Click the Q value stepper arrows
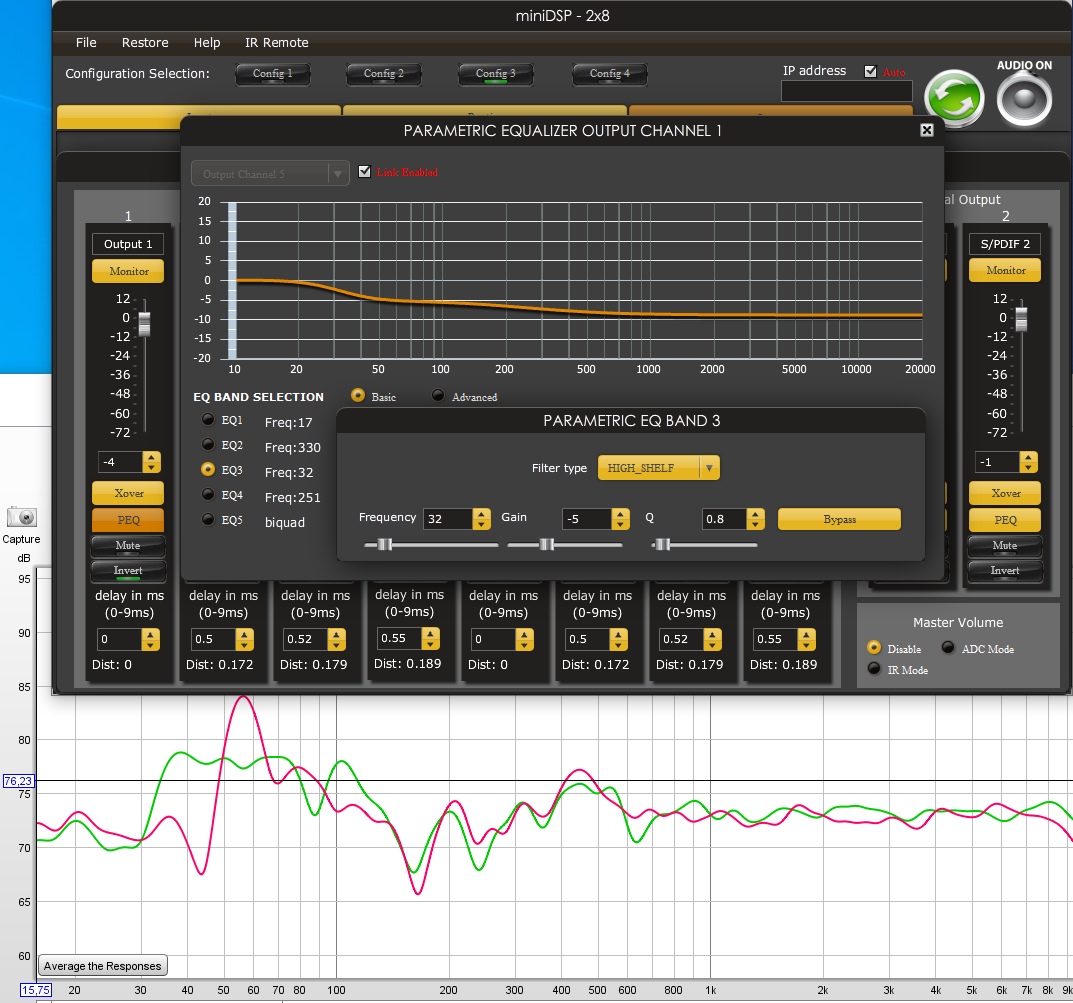Viewport: 1073px width, 1003px height. click(755, 519)
